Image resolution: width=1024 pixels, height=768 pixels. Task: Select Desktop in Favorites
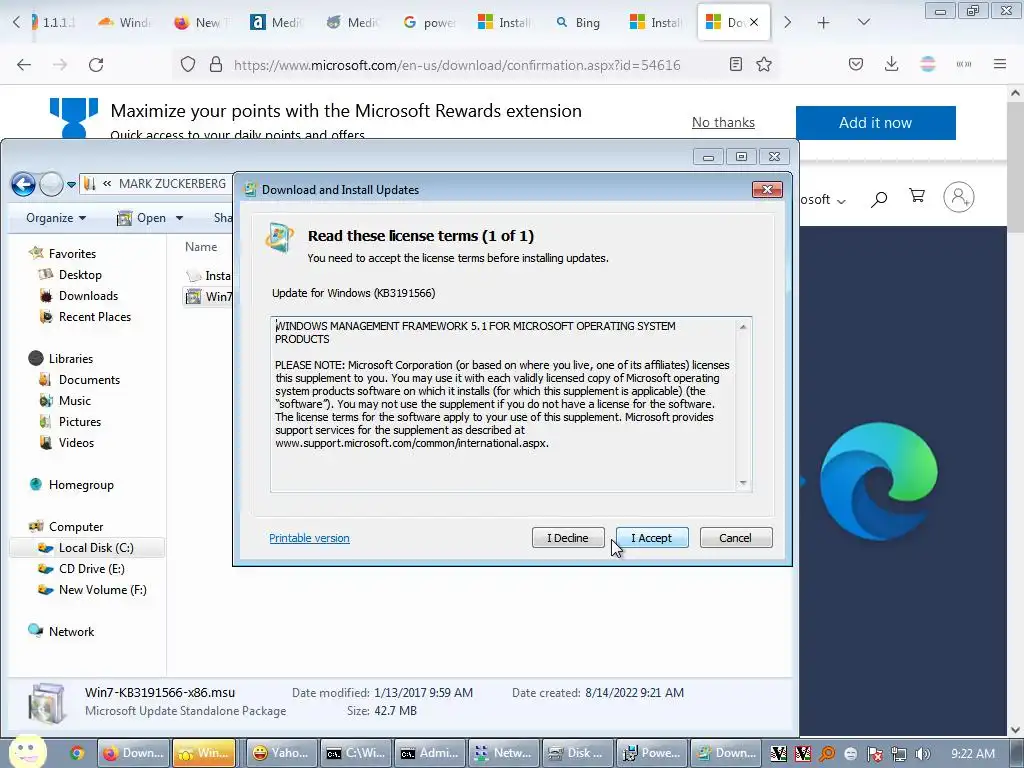[80, 275]
